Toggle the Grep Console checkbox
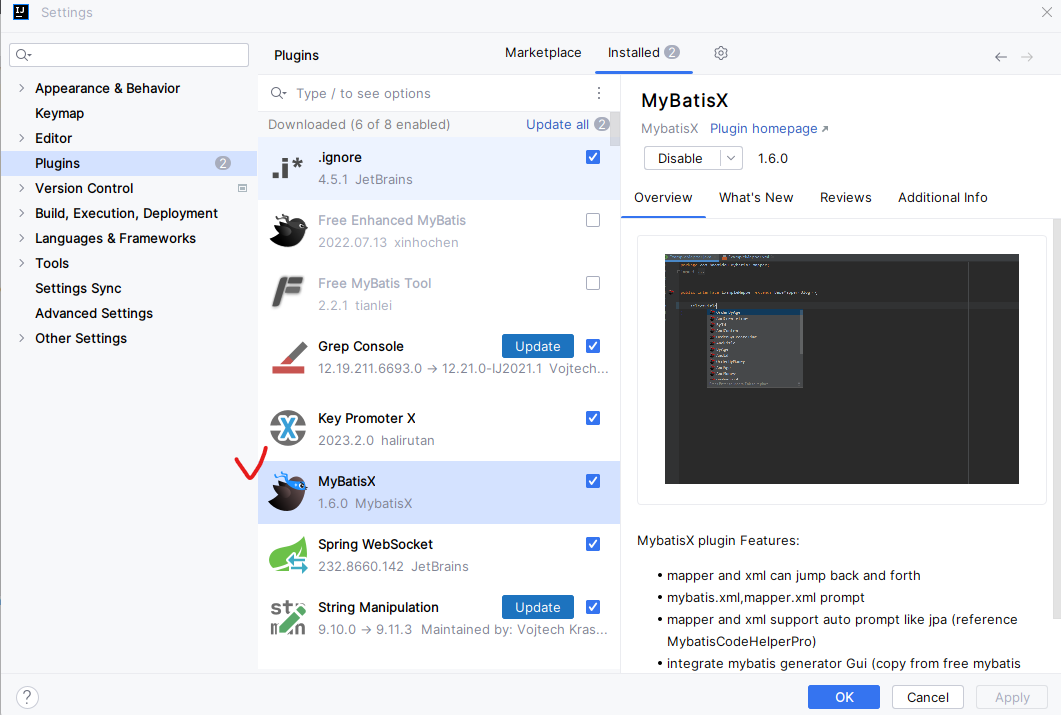This screenshot has width=1061, height=715. point(593,346)
